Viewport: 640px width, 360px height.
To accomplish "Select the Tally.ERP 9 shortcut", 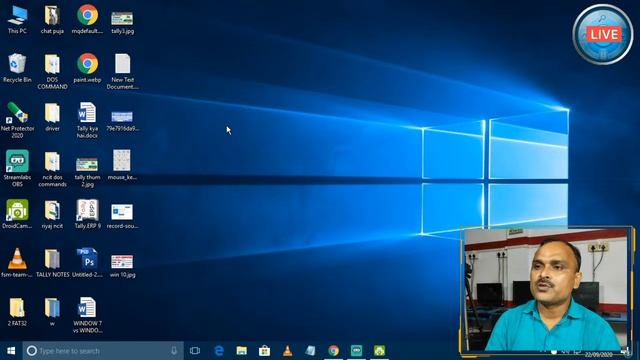I will (x=87, y=214).
